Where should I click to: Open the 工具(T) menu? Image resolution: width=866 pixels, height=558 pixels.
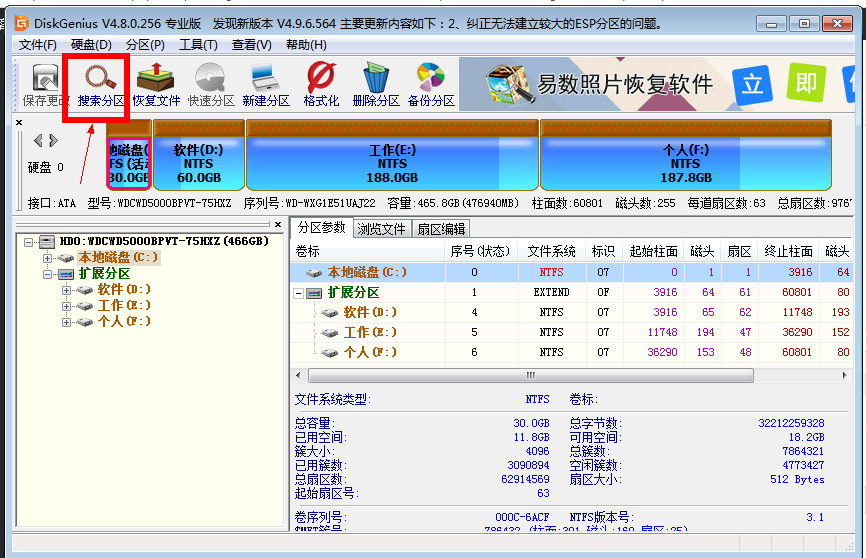click(198, 45)
